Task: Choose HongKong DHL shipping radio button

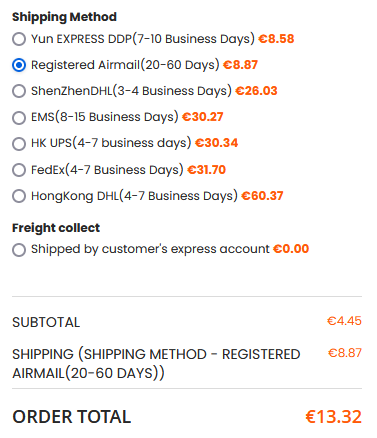Action: click(x=19, y=196)
